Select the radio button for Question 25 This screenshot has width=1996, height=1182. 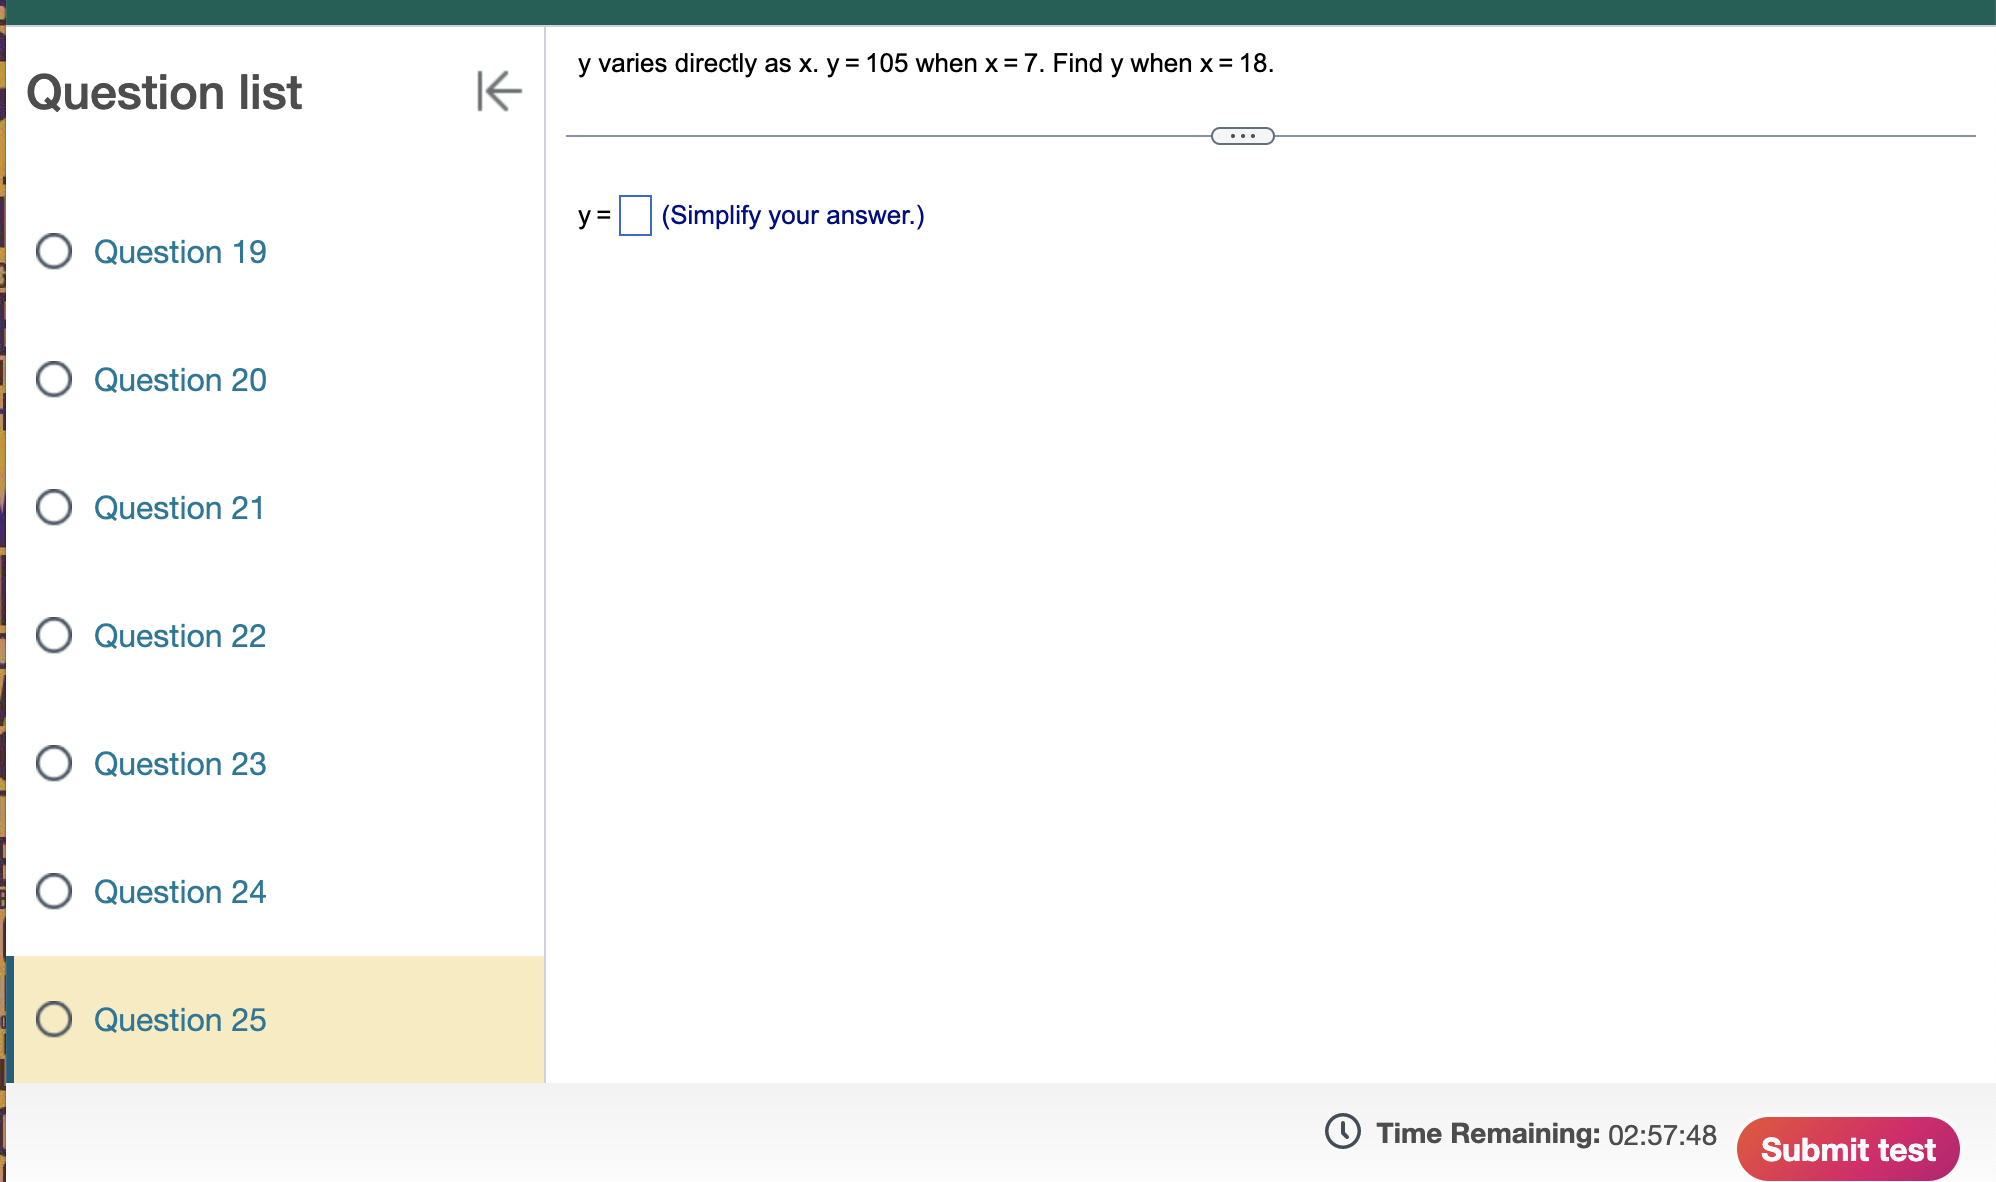55,1019
